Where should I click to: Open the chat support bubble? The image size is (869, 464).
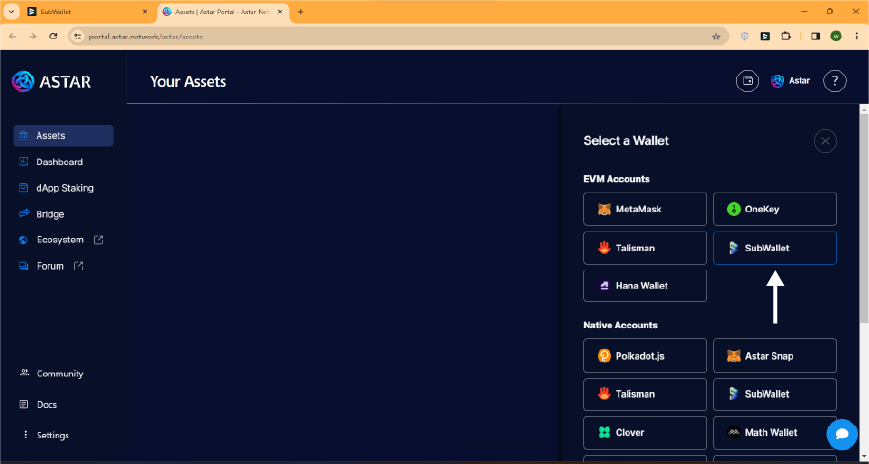(842, 434)
